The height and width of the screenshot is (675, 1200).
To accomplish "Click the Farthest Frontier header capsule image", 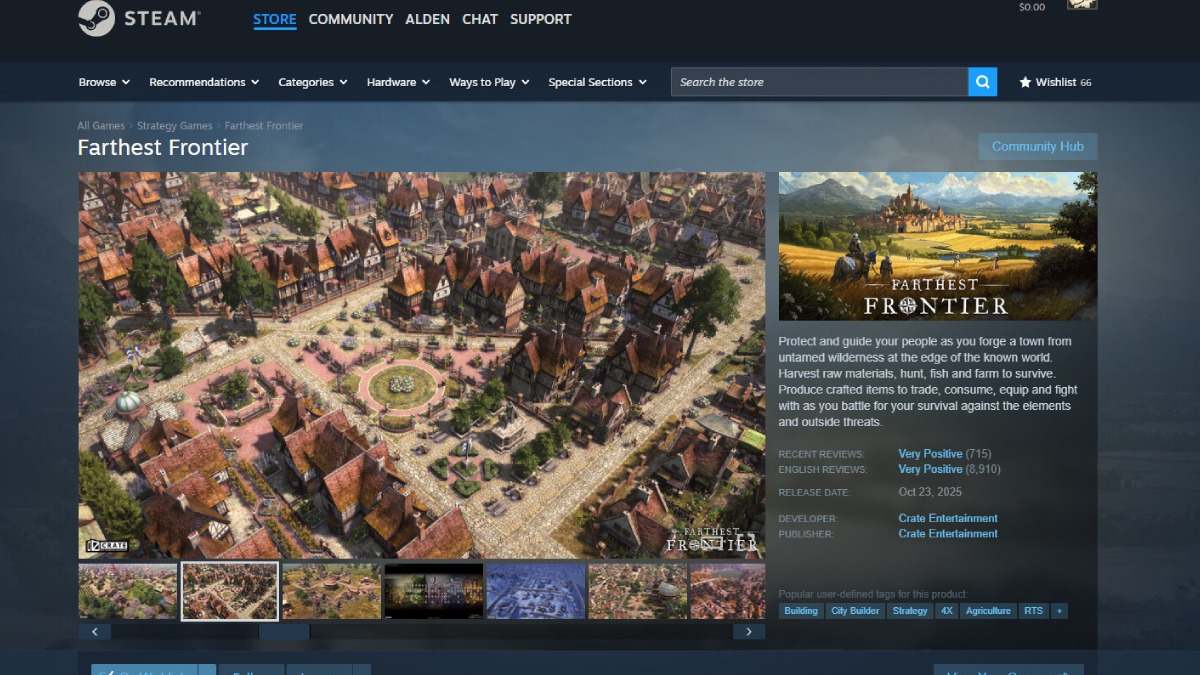I will pyautogui.click(x=937, y=246).
